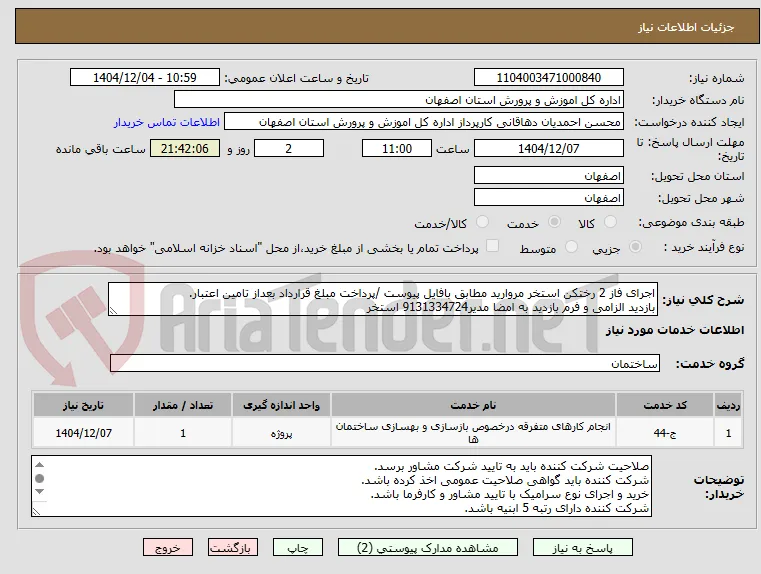Toggle the اسناد خزانه اسلامی payment checkbox
This screenshot has height=574, width=761.
(x=492, y=246)
